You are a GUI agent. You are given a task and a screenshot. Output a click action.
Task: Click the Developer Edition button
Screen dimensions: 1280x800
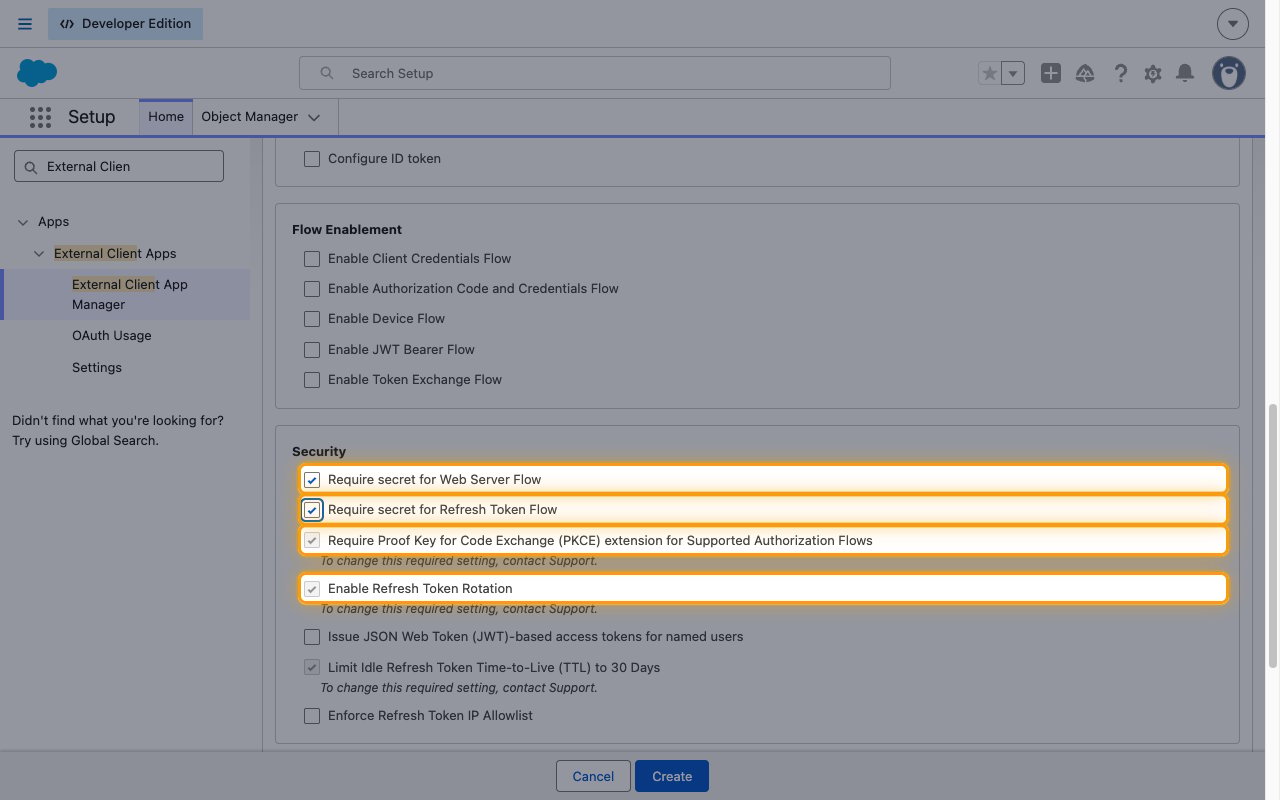pyautogui.click(x=125, y=24)
